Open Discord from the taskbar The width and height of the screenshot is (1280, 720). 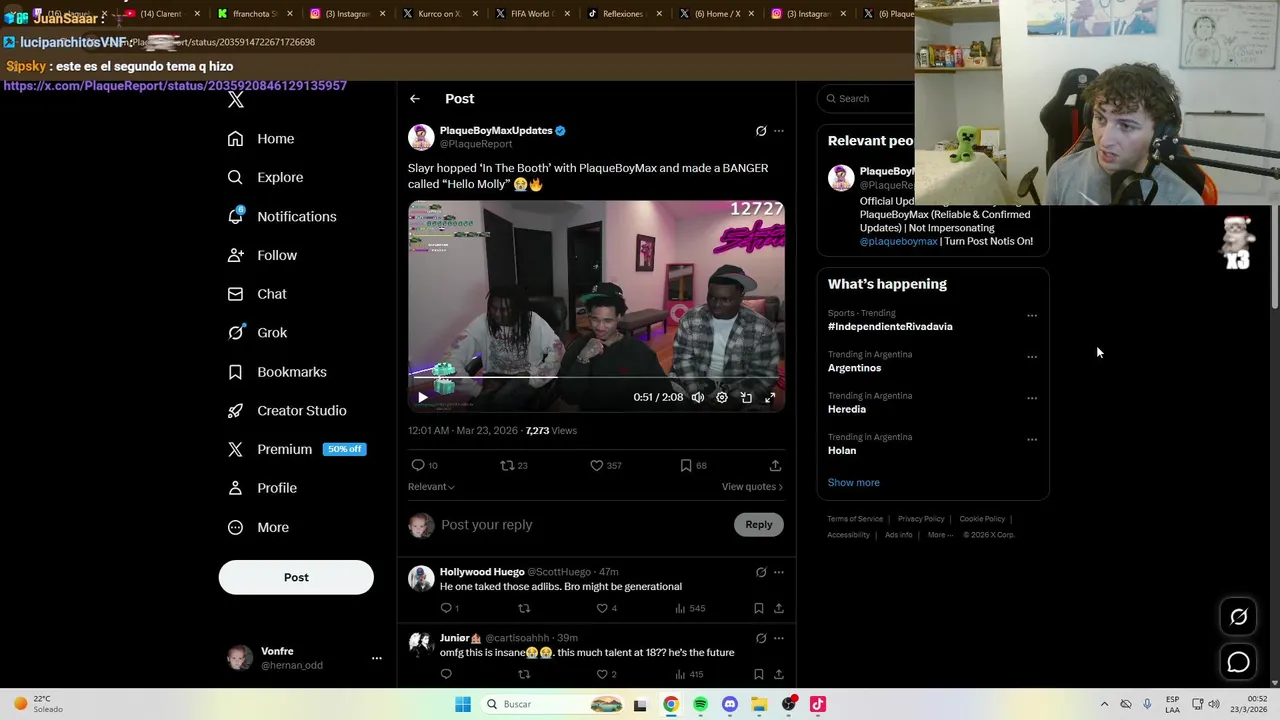[x=730, y=704]
